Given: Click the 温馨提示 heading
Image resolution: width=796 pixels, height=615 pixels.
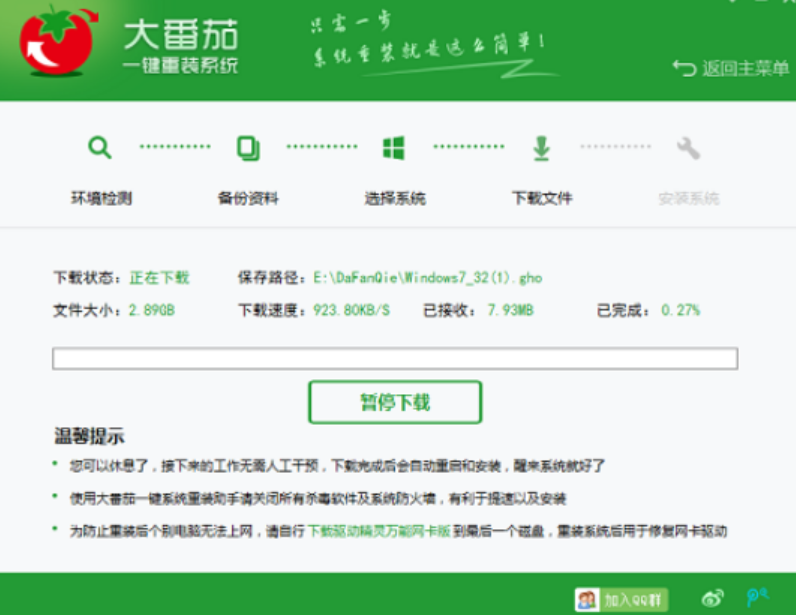Looking at the screenshot, I should (x=89, y=436).
